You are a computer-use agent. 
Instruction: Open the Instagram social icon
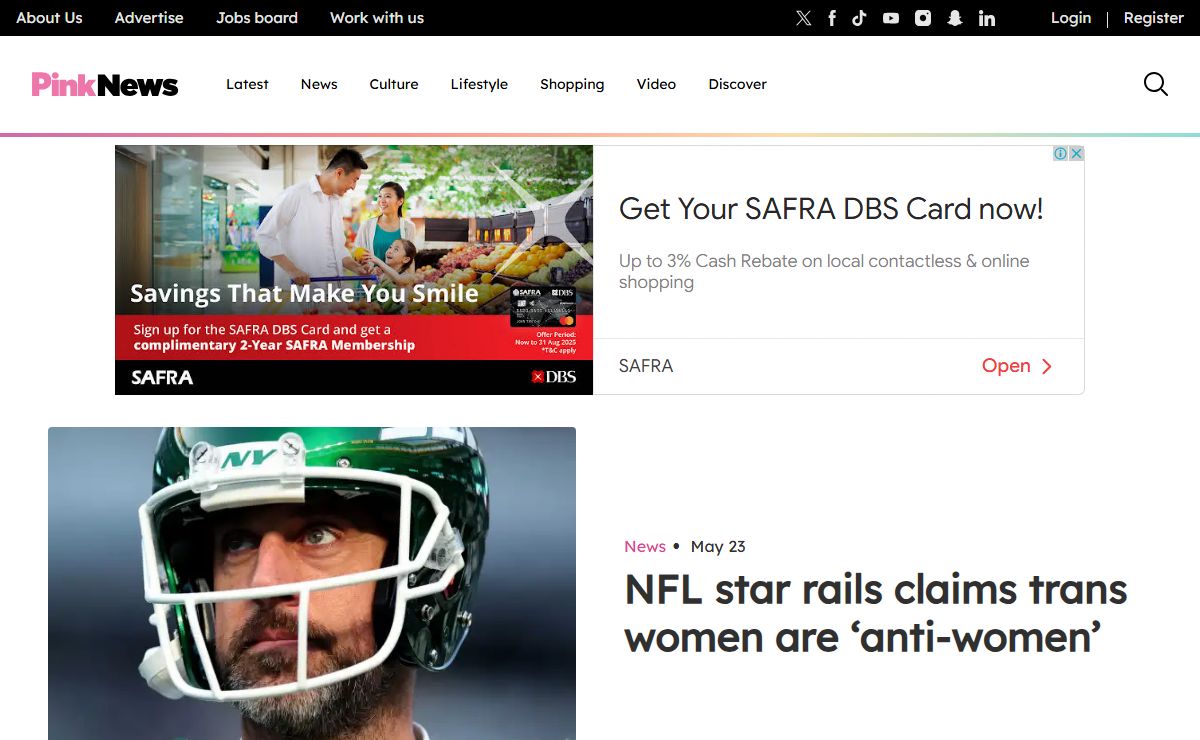pos(923,18)
